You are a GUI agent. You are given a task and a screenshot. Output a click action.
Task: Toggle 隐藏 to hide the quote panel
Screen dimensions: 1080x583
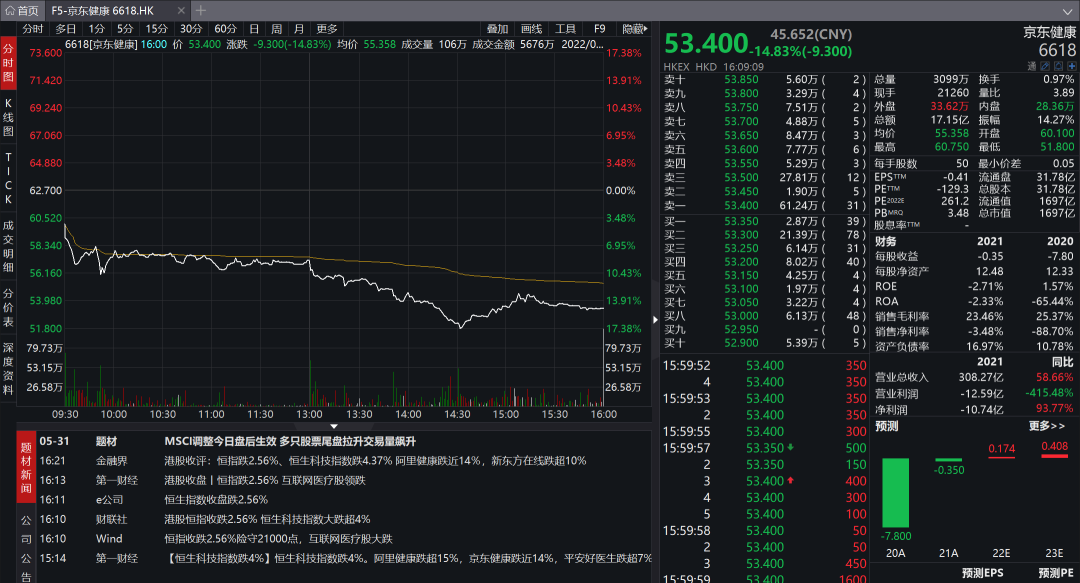point(633,29)
